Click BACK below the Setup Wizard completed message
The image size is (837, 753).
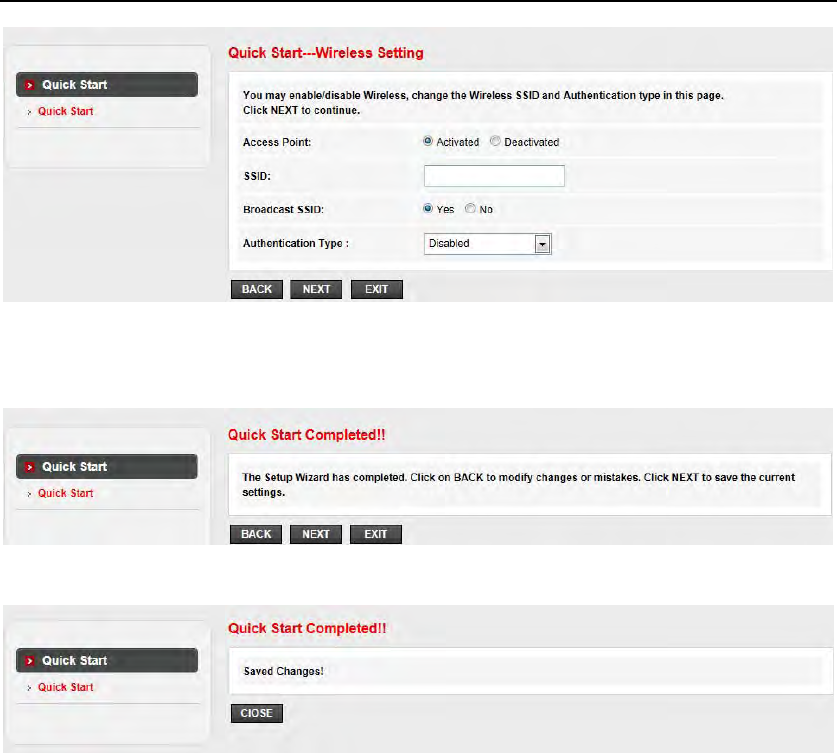point(256,534)
